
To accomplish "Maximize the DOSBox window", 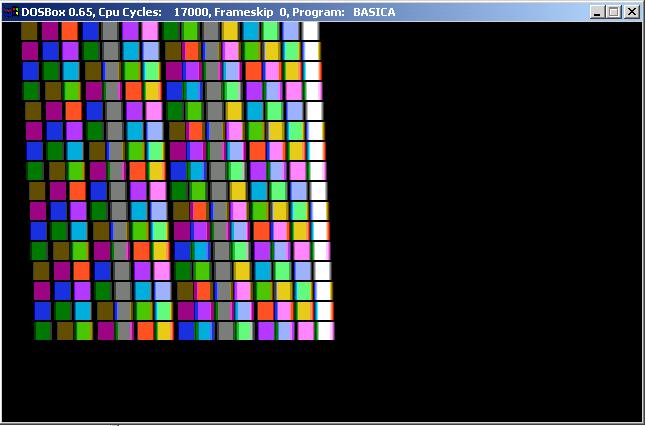I will pyautogui.click(x=614, y=12).
